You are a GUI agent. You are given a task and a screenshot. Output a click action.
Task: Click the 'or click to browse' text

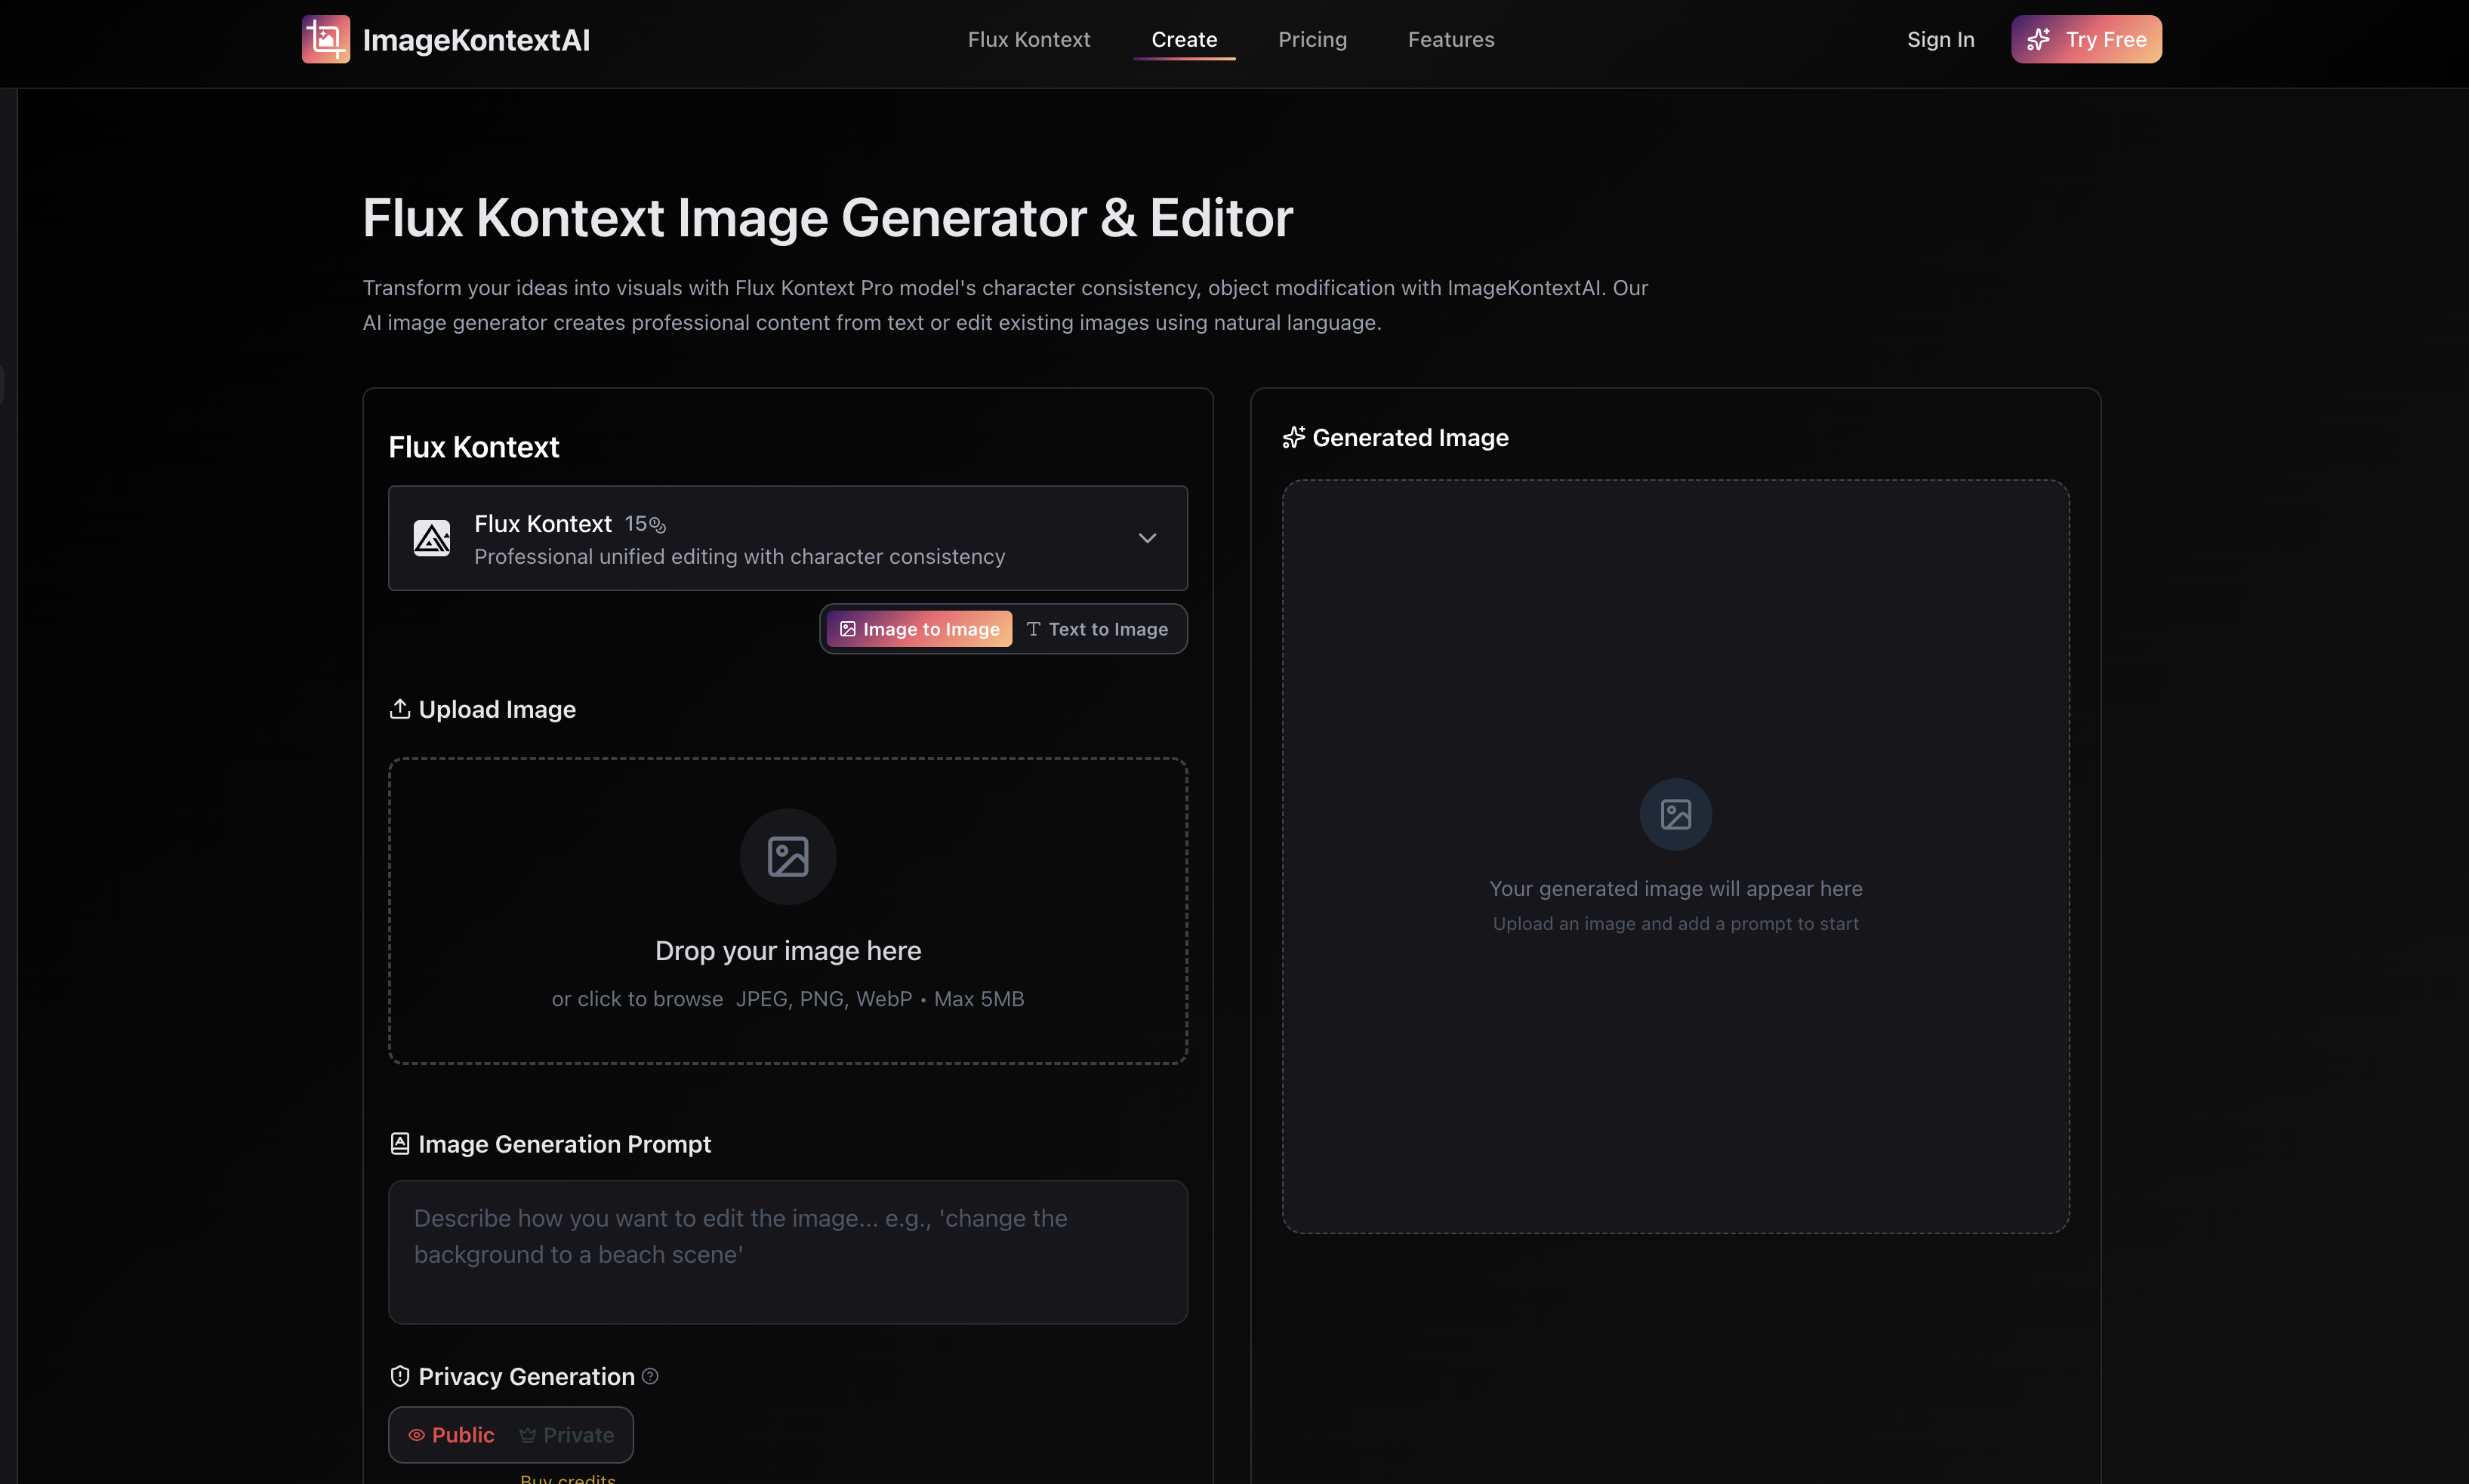[637, 999]
